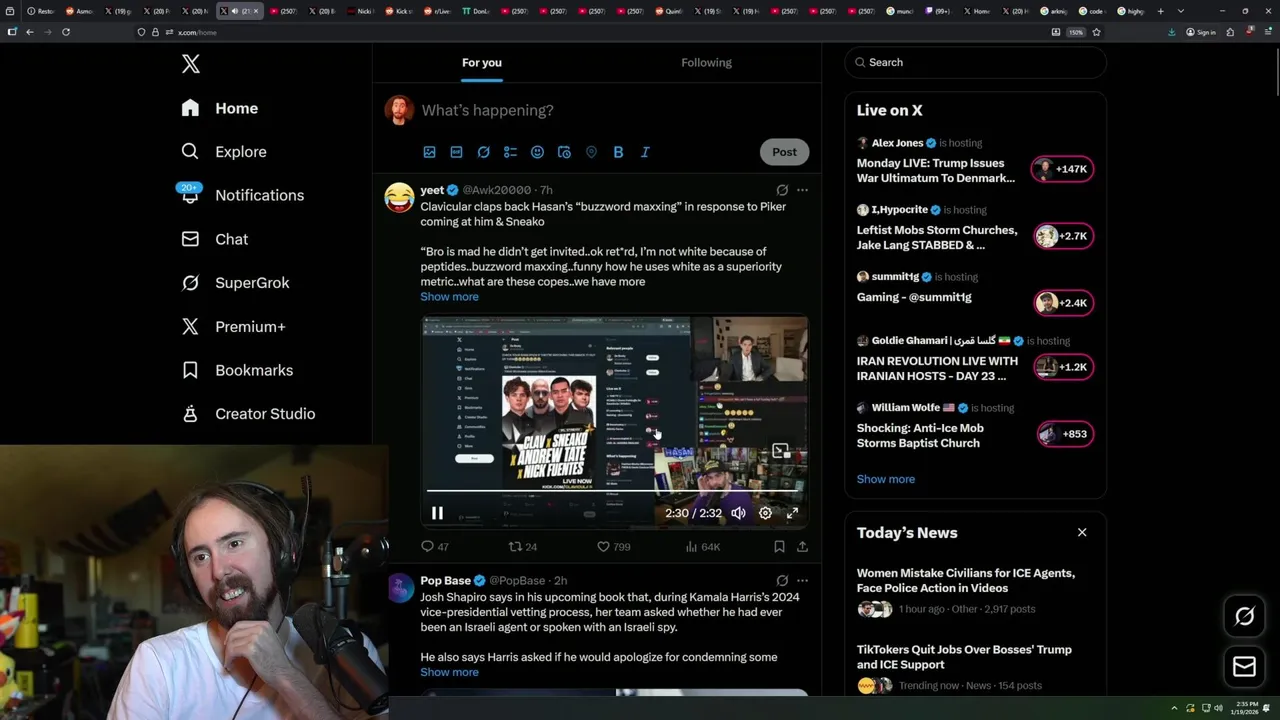Click the X logo in sidebar

click(x=191, y=64)
